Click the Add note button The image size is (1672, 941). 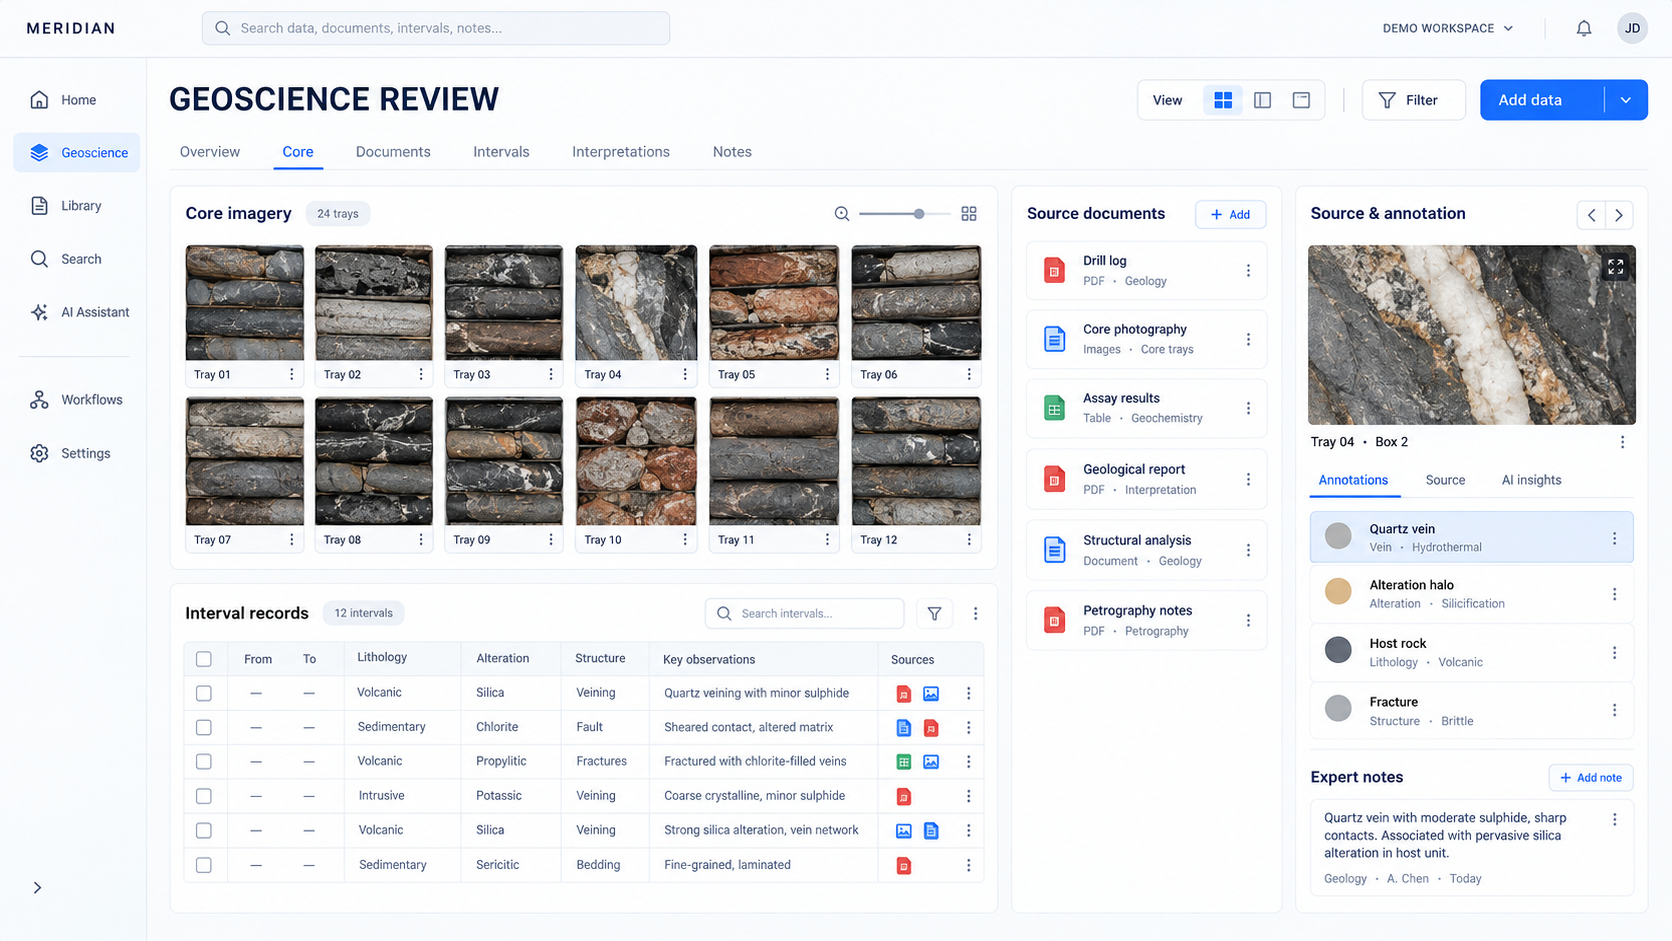(x=1590, y=778)
